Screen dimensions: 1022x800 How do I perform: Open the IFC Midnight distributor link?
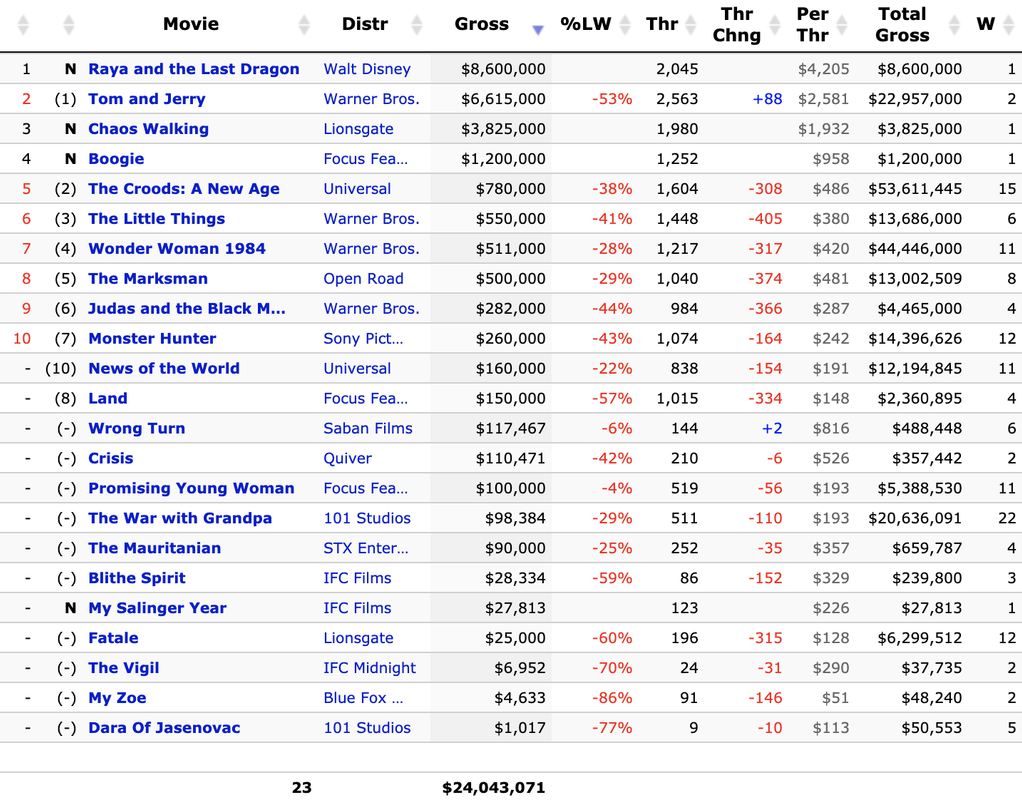coord(370,669)
